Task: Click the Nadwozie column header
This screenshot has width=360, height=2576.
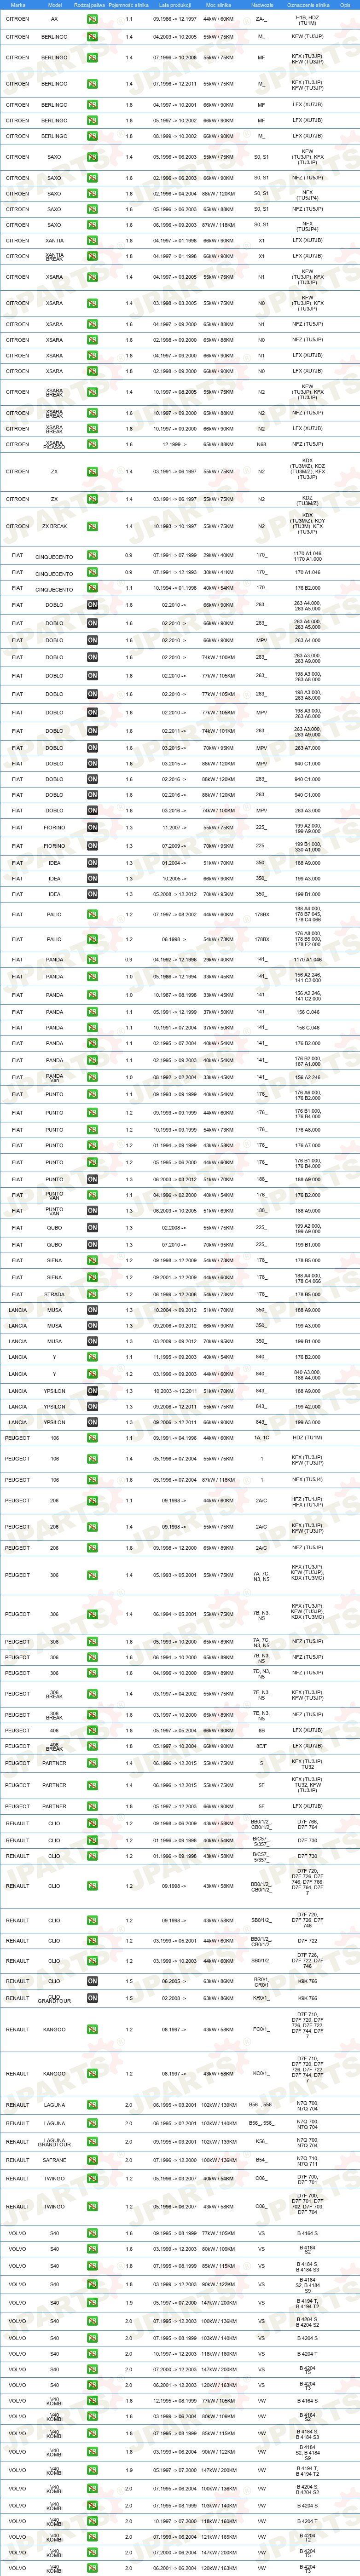Action: click(x=262, y=5)
